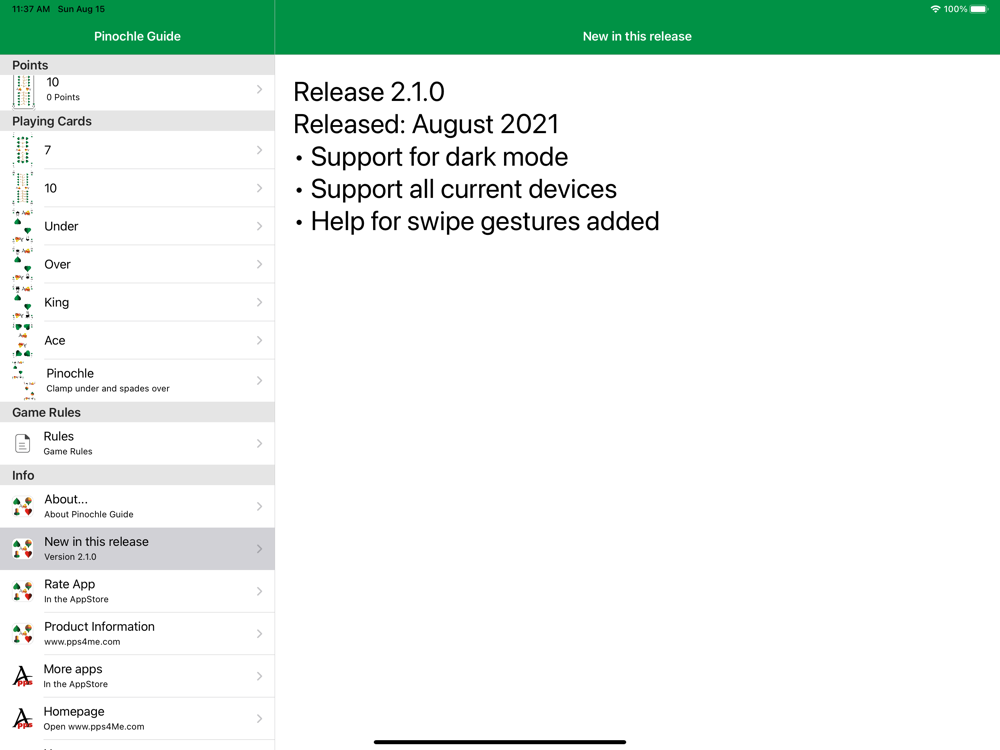Open Rate App in the AppStore

click(137, 591)
